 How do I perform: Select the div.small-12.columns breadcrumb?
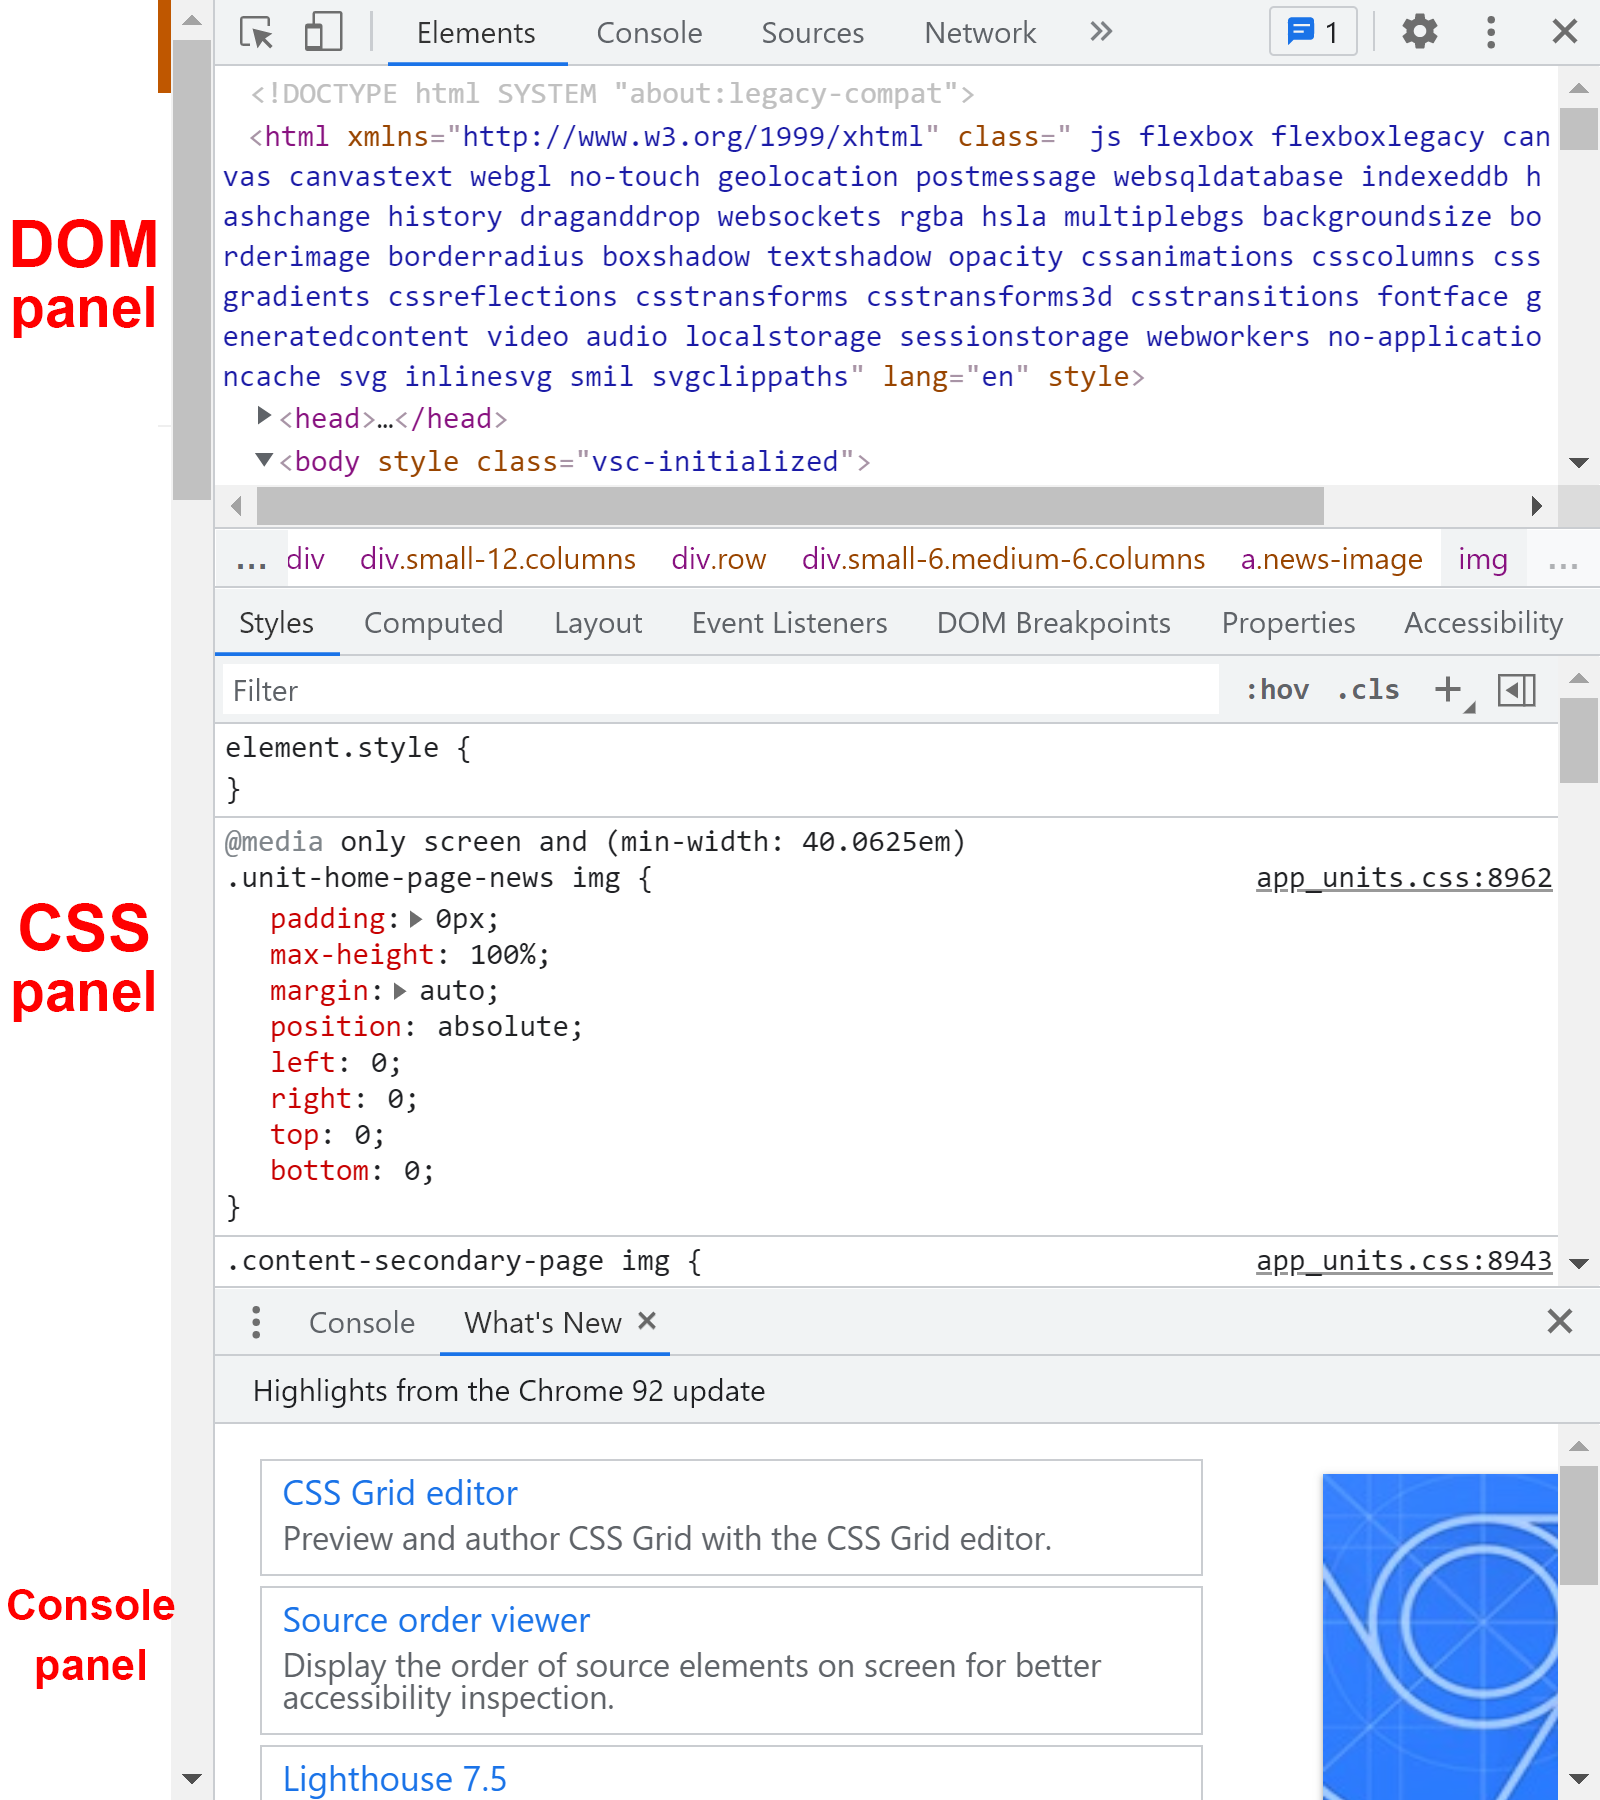coord(498,559)
